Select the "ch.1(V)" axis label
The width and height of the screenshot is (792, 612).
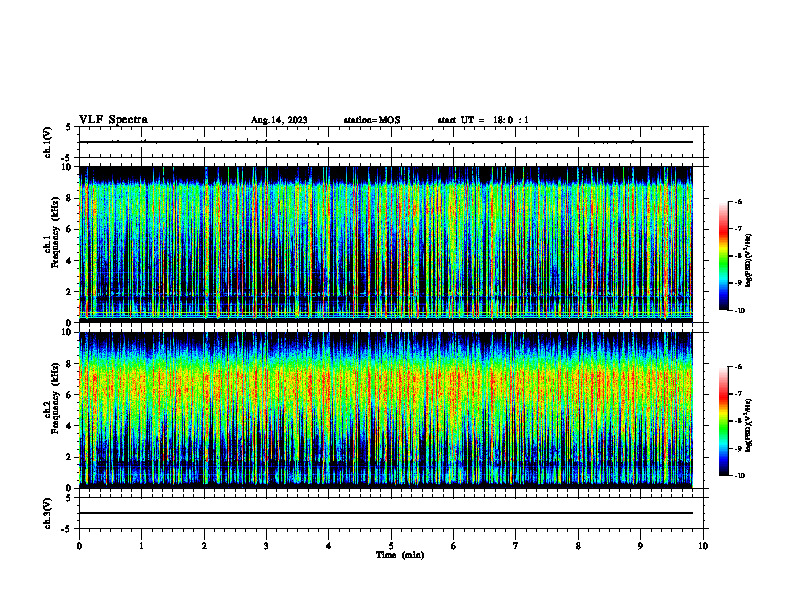(47, 142)
